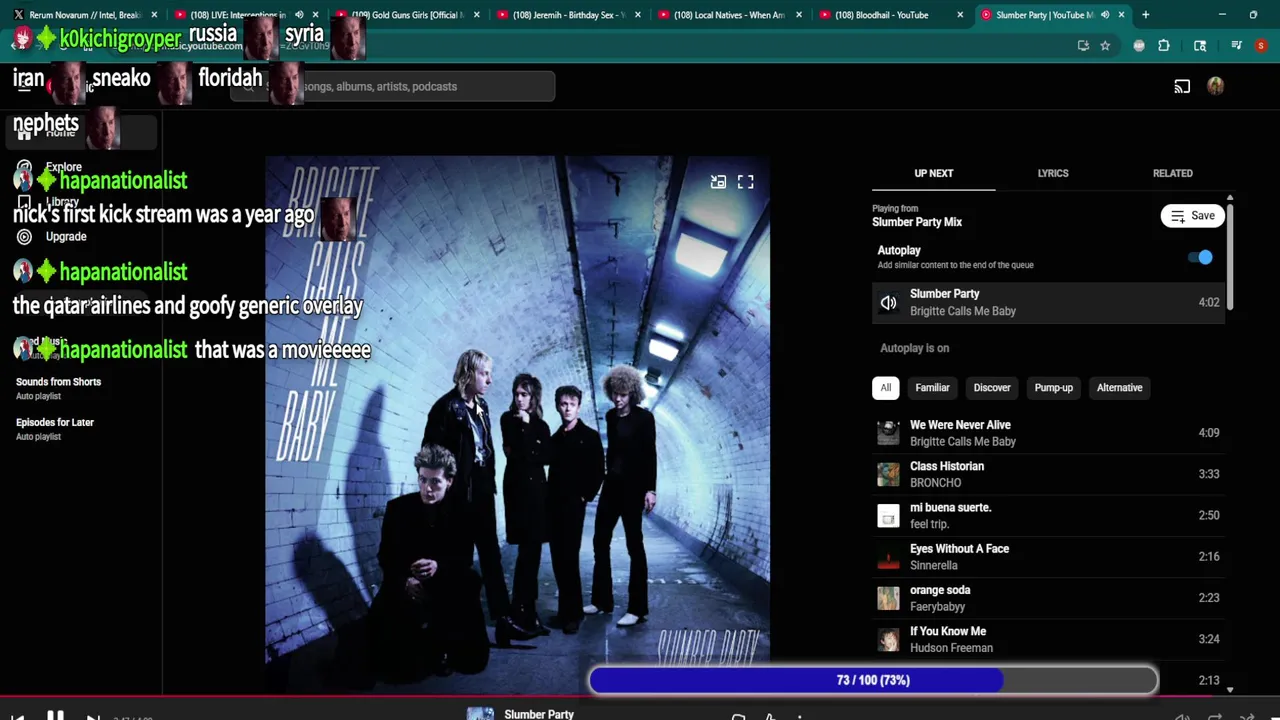This screenshot has width=1280, height=720.
Task: Click the orange soda track thumbnail
Action: [888, 598]
